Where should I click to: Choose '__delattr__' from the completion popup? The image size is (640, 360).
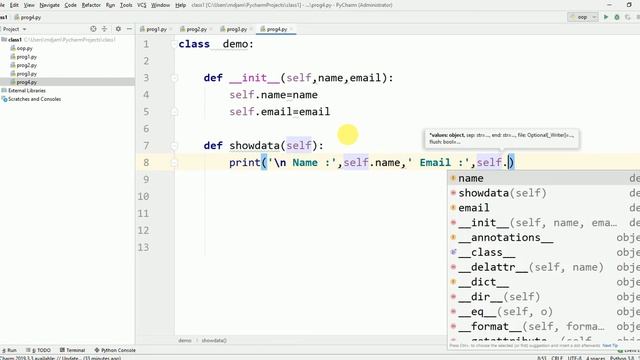coord(544,267)
